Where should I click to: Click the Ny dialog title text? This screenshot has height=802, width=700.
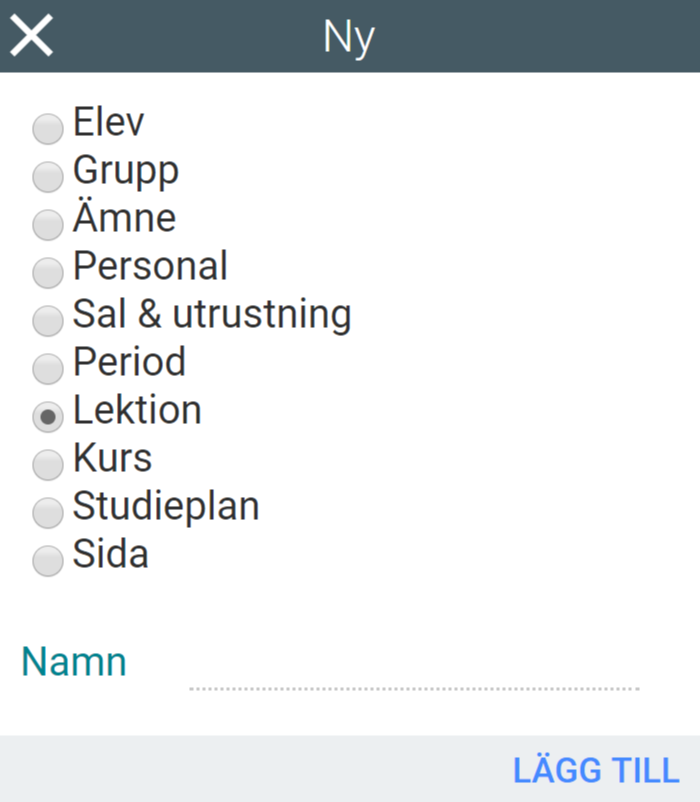click(x=349, y=37)
